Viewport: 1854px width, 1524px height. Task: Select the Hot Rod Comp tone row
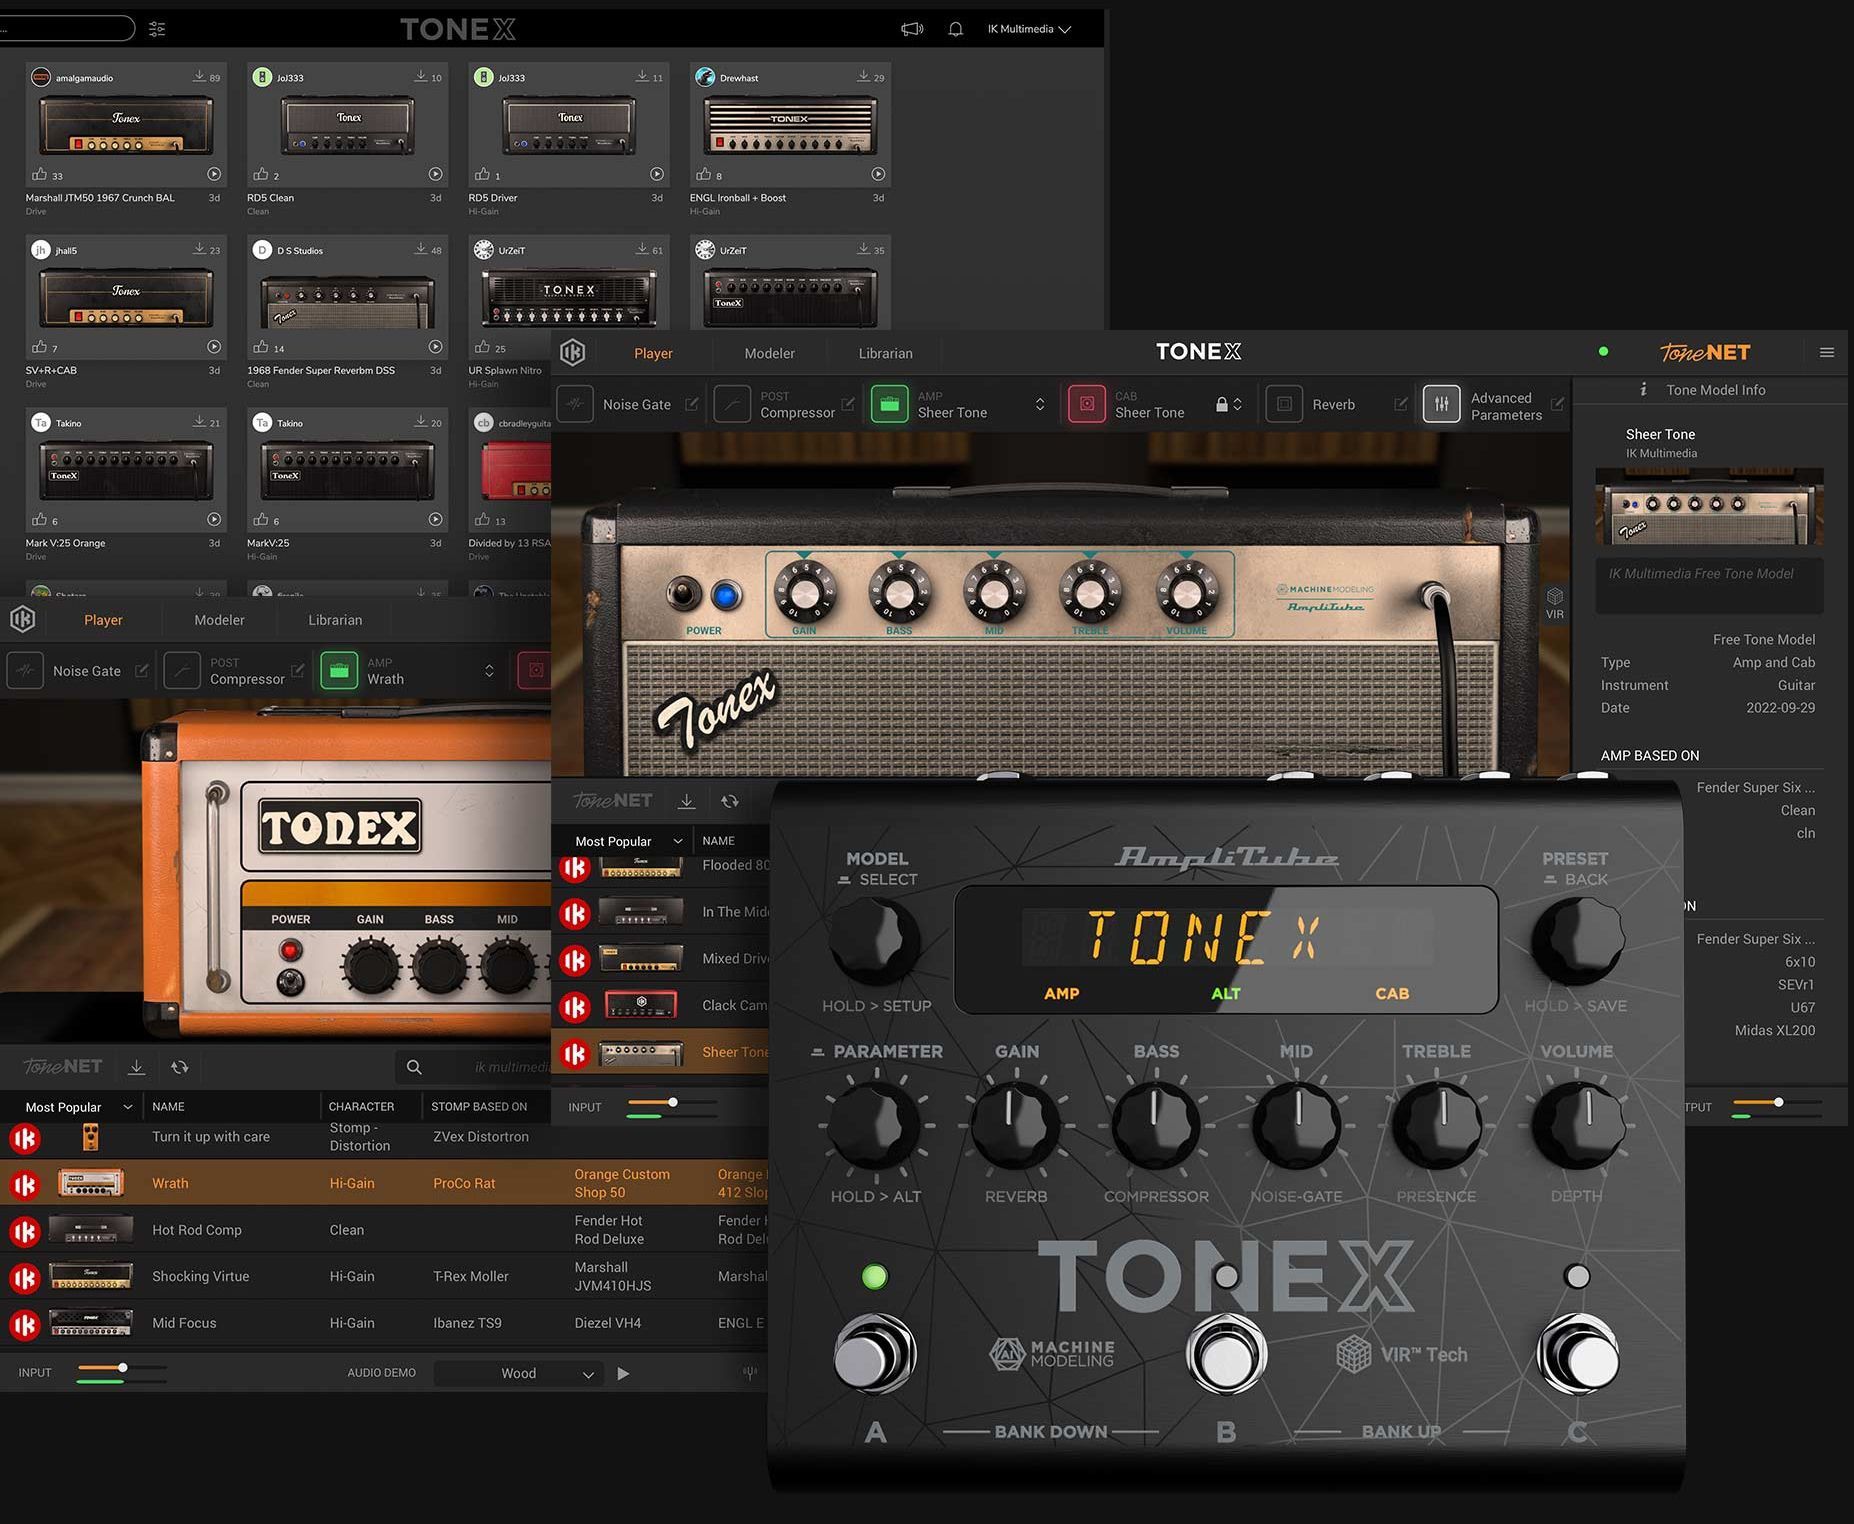197,1230
